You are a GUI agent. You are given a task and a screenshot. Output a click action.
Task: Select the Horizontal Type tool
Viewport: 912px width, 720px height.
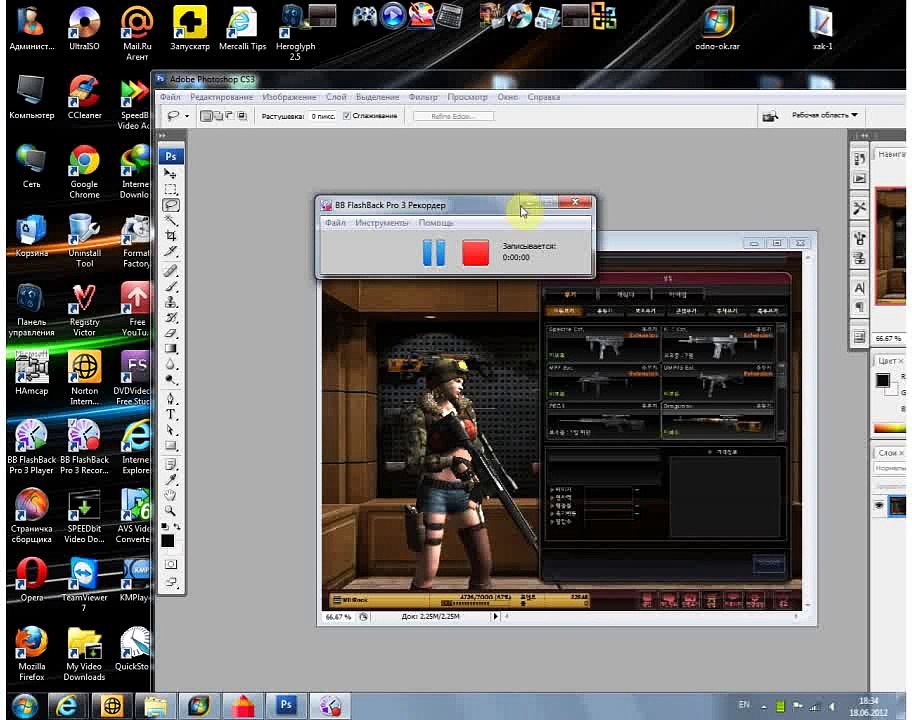pos(171,414)
